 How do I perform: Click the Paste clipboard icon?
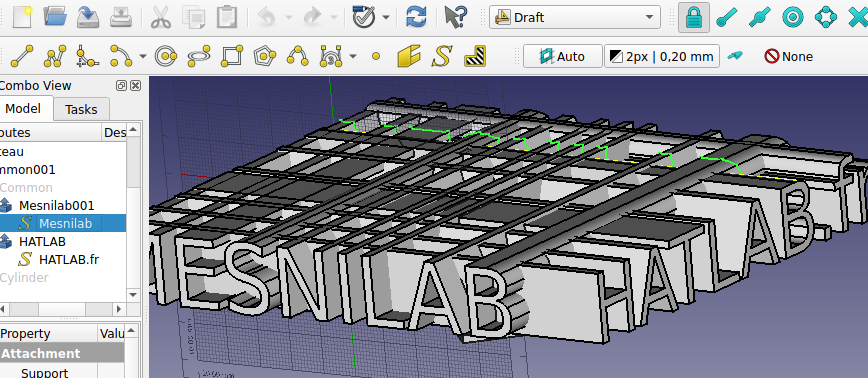[x=226, y=17]
